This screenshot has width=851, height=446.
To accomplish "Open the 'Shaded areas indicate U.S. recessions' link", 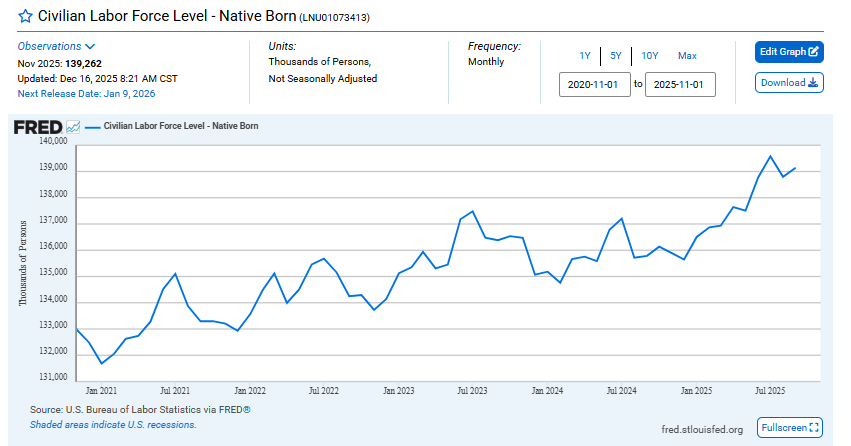I will coord(113,424).
